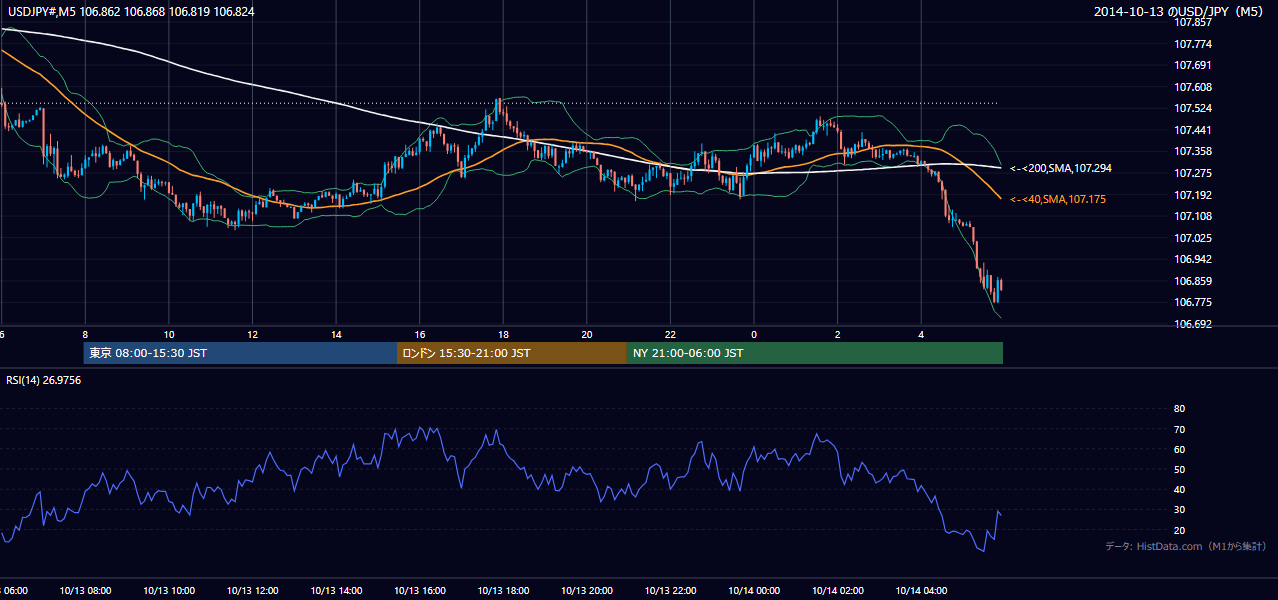Click hour 20 on price chart time axis

pos(587,334)
